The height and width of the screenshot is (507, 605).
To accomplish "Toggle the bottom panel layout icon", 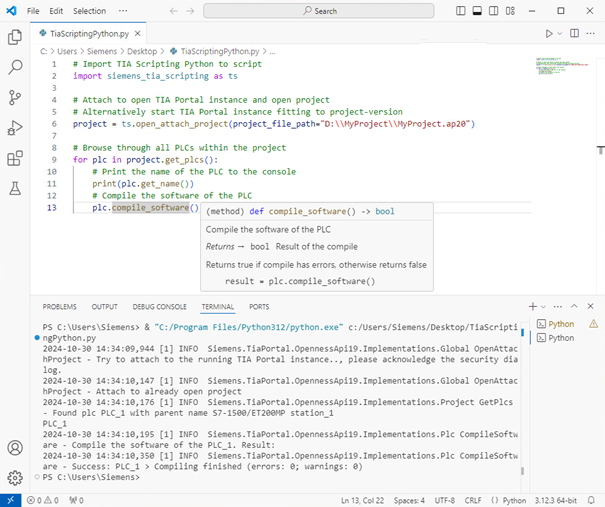I will point(477,11).
